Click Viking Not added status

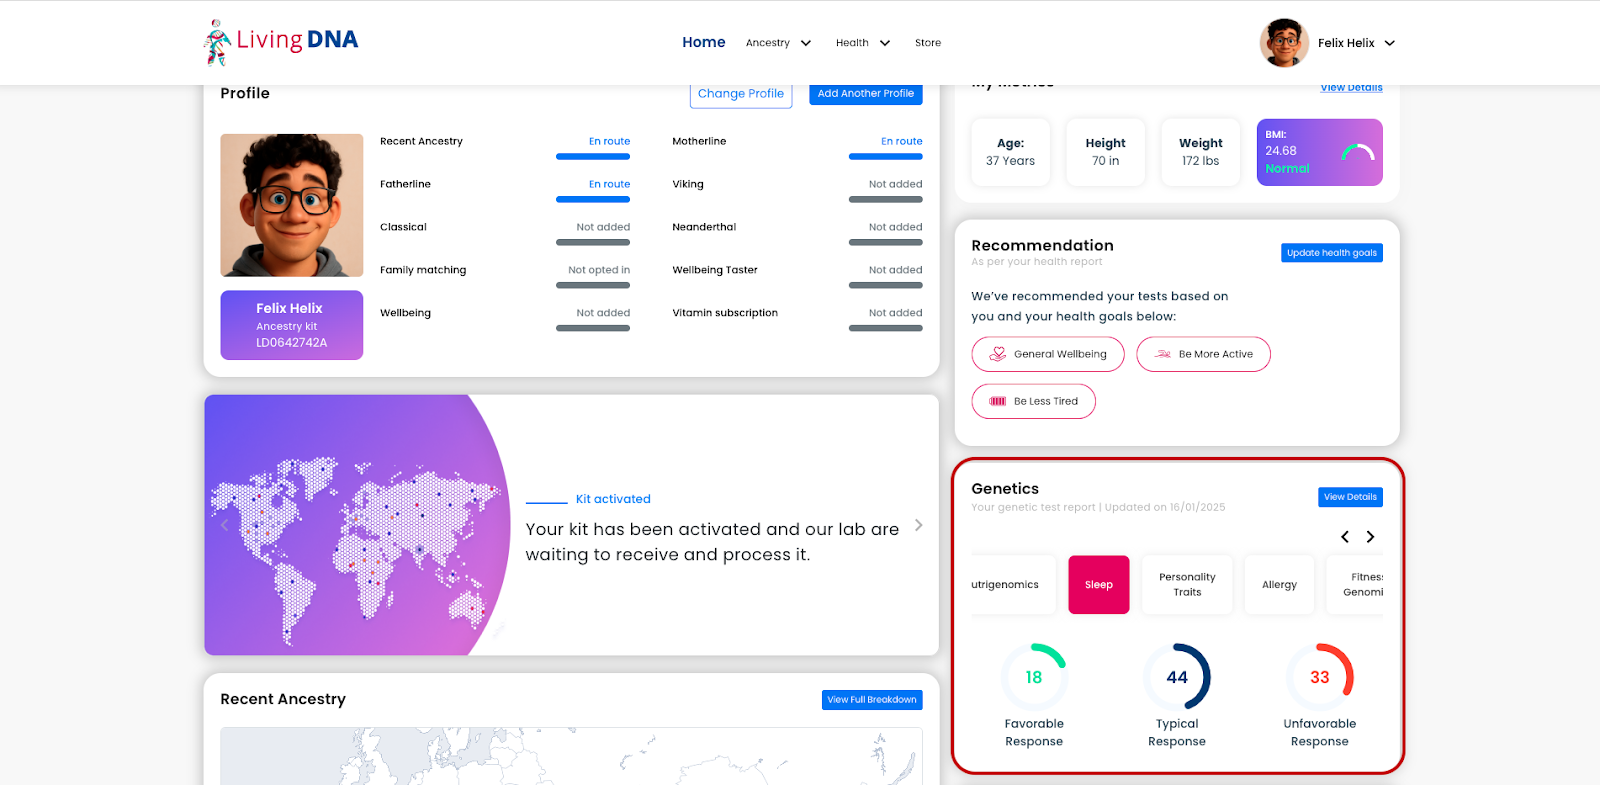click(896, 184)
